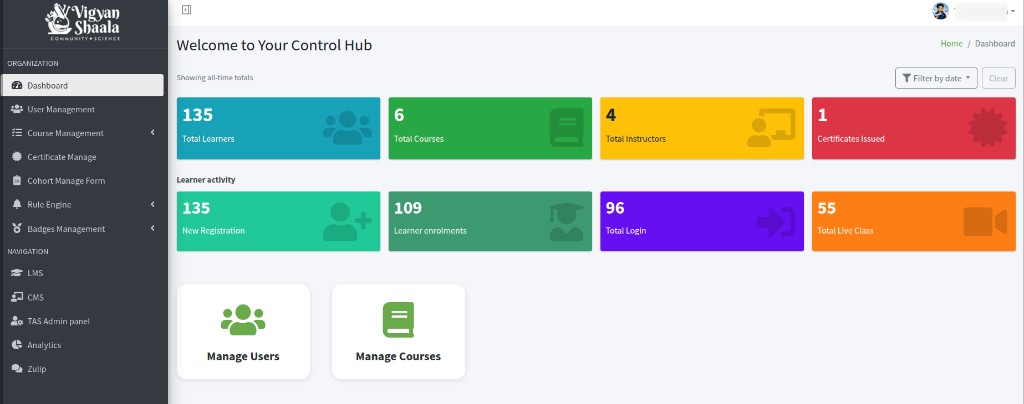
Task: Expand Rule Engine submenu chevron
Action: [x=152, y=204]
